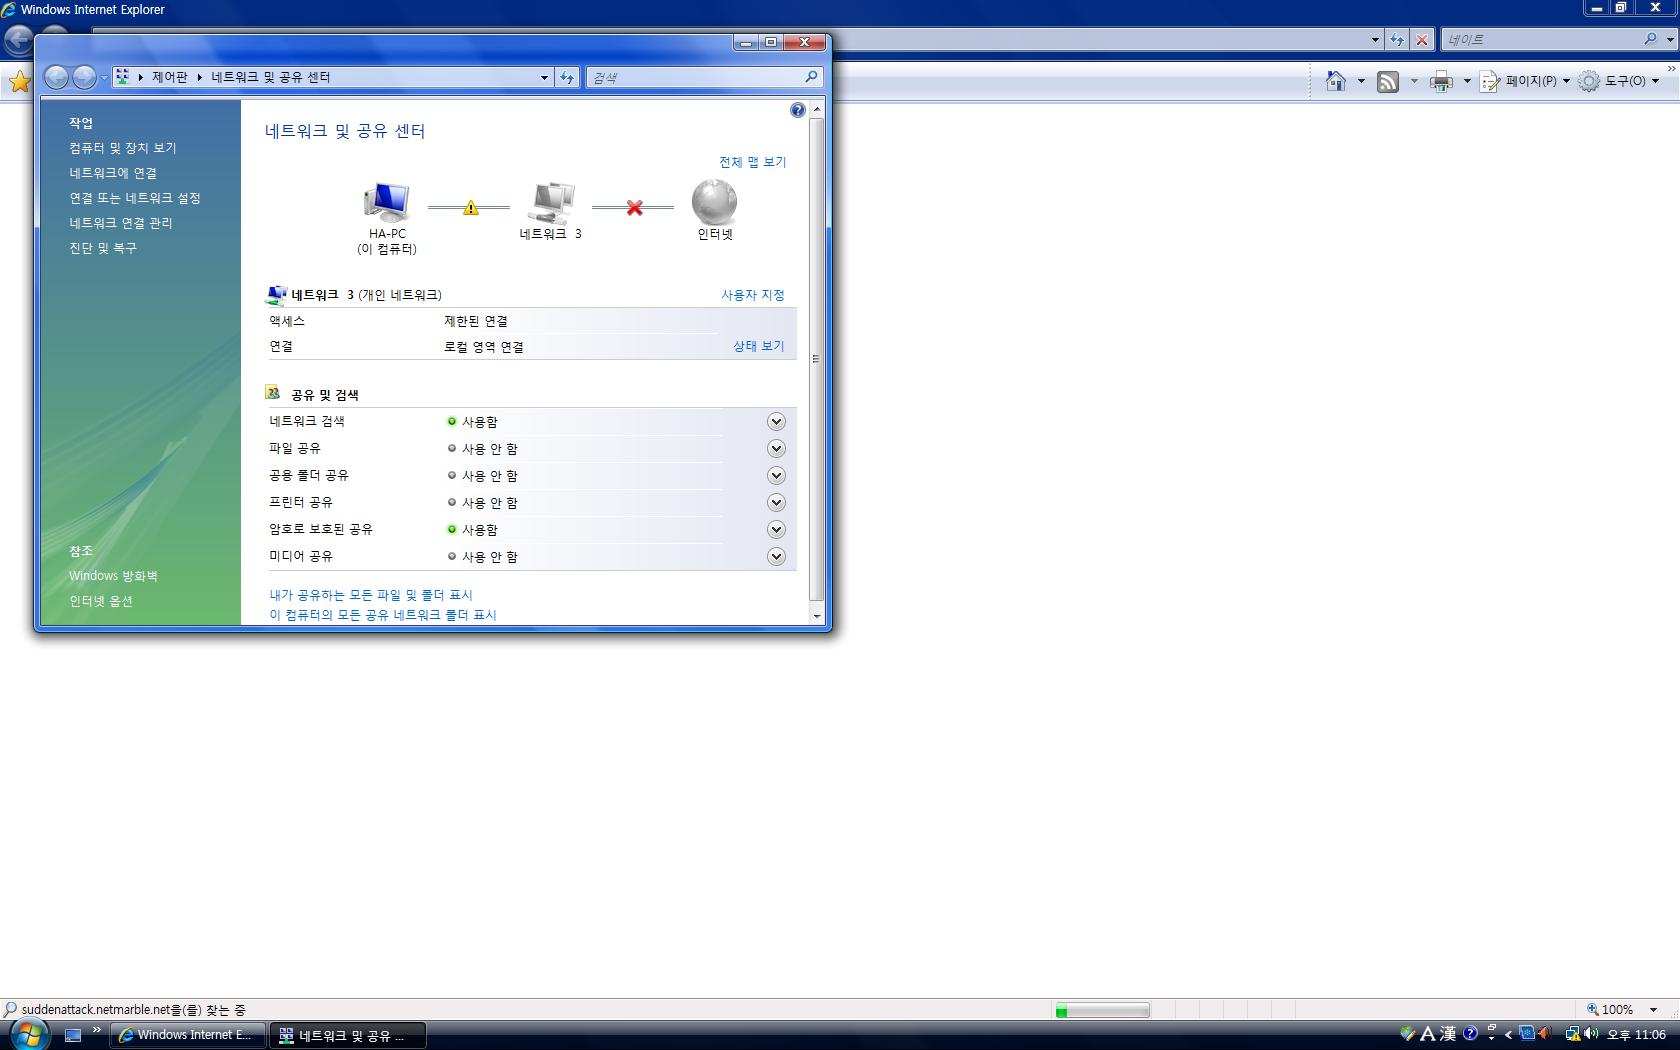
Task: Click the 상태 보기 link
Action: pos(759,346)
